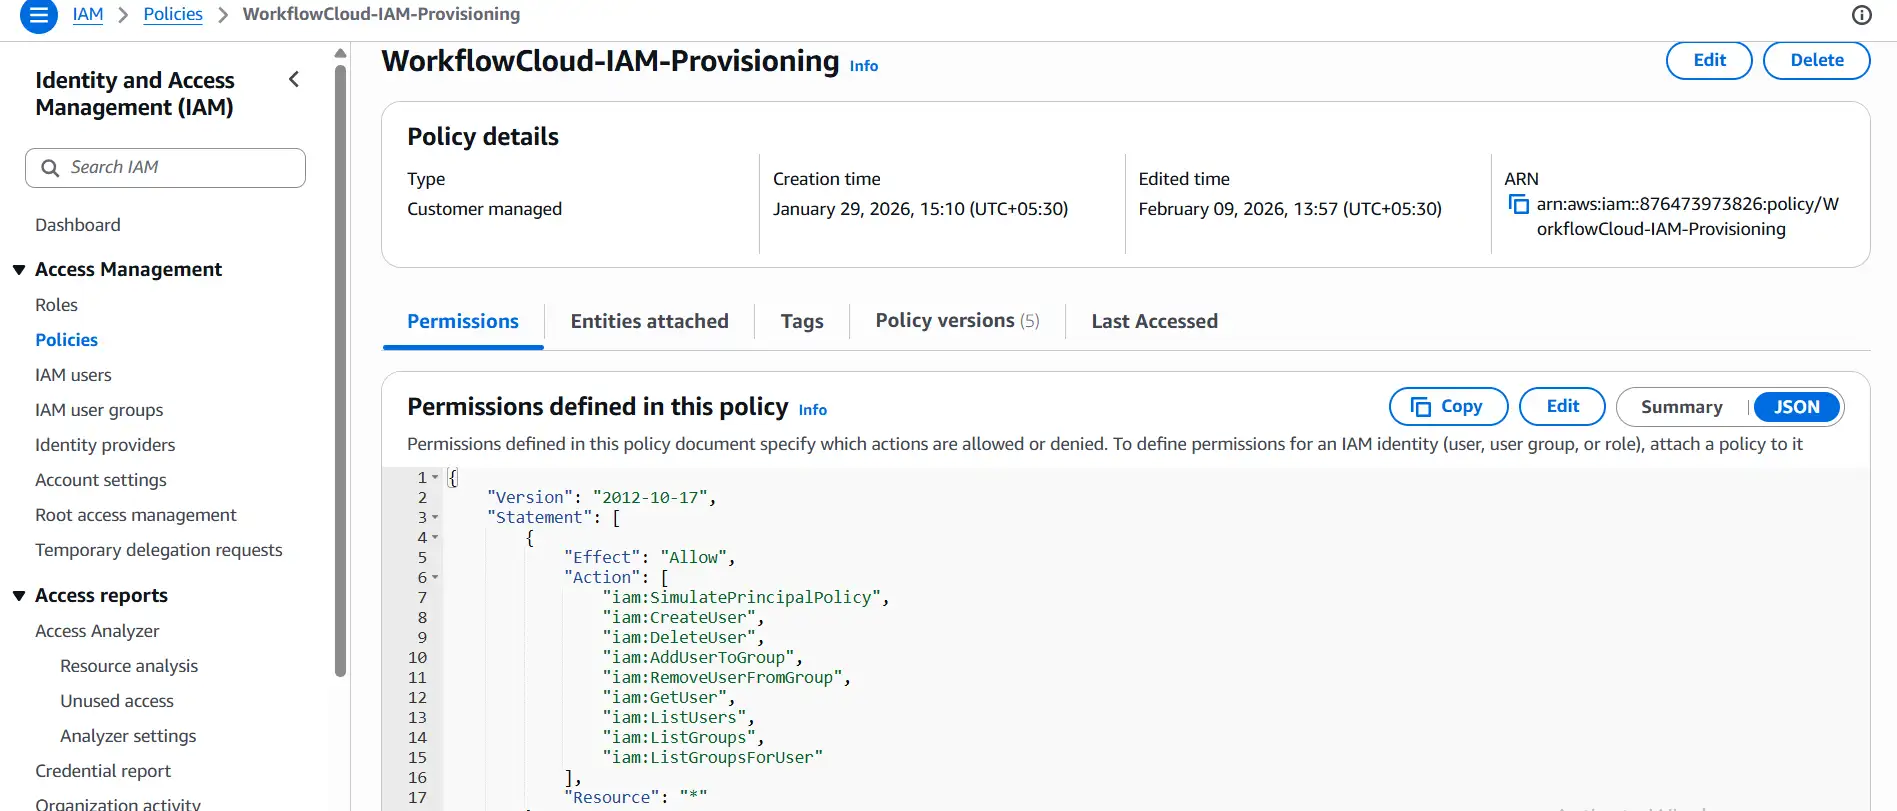Edit the permissions with the Edit button

(x=1562, y=407)
